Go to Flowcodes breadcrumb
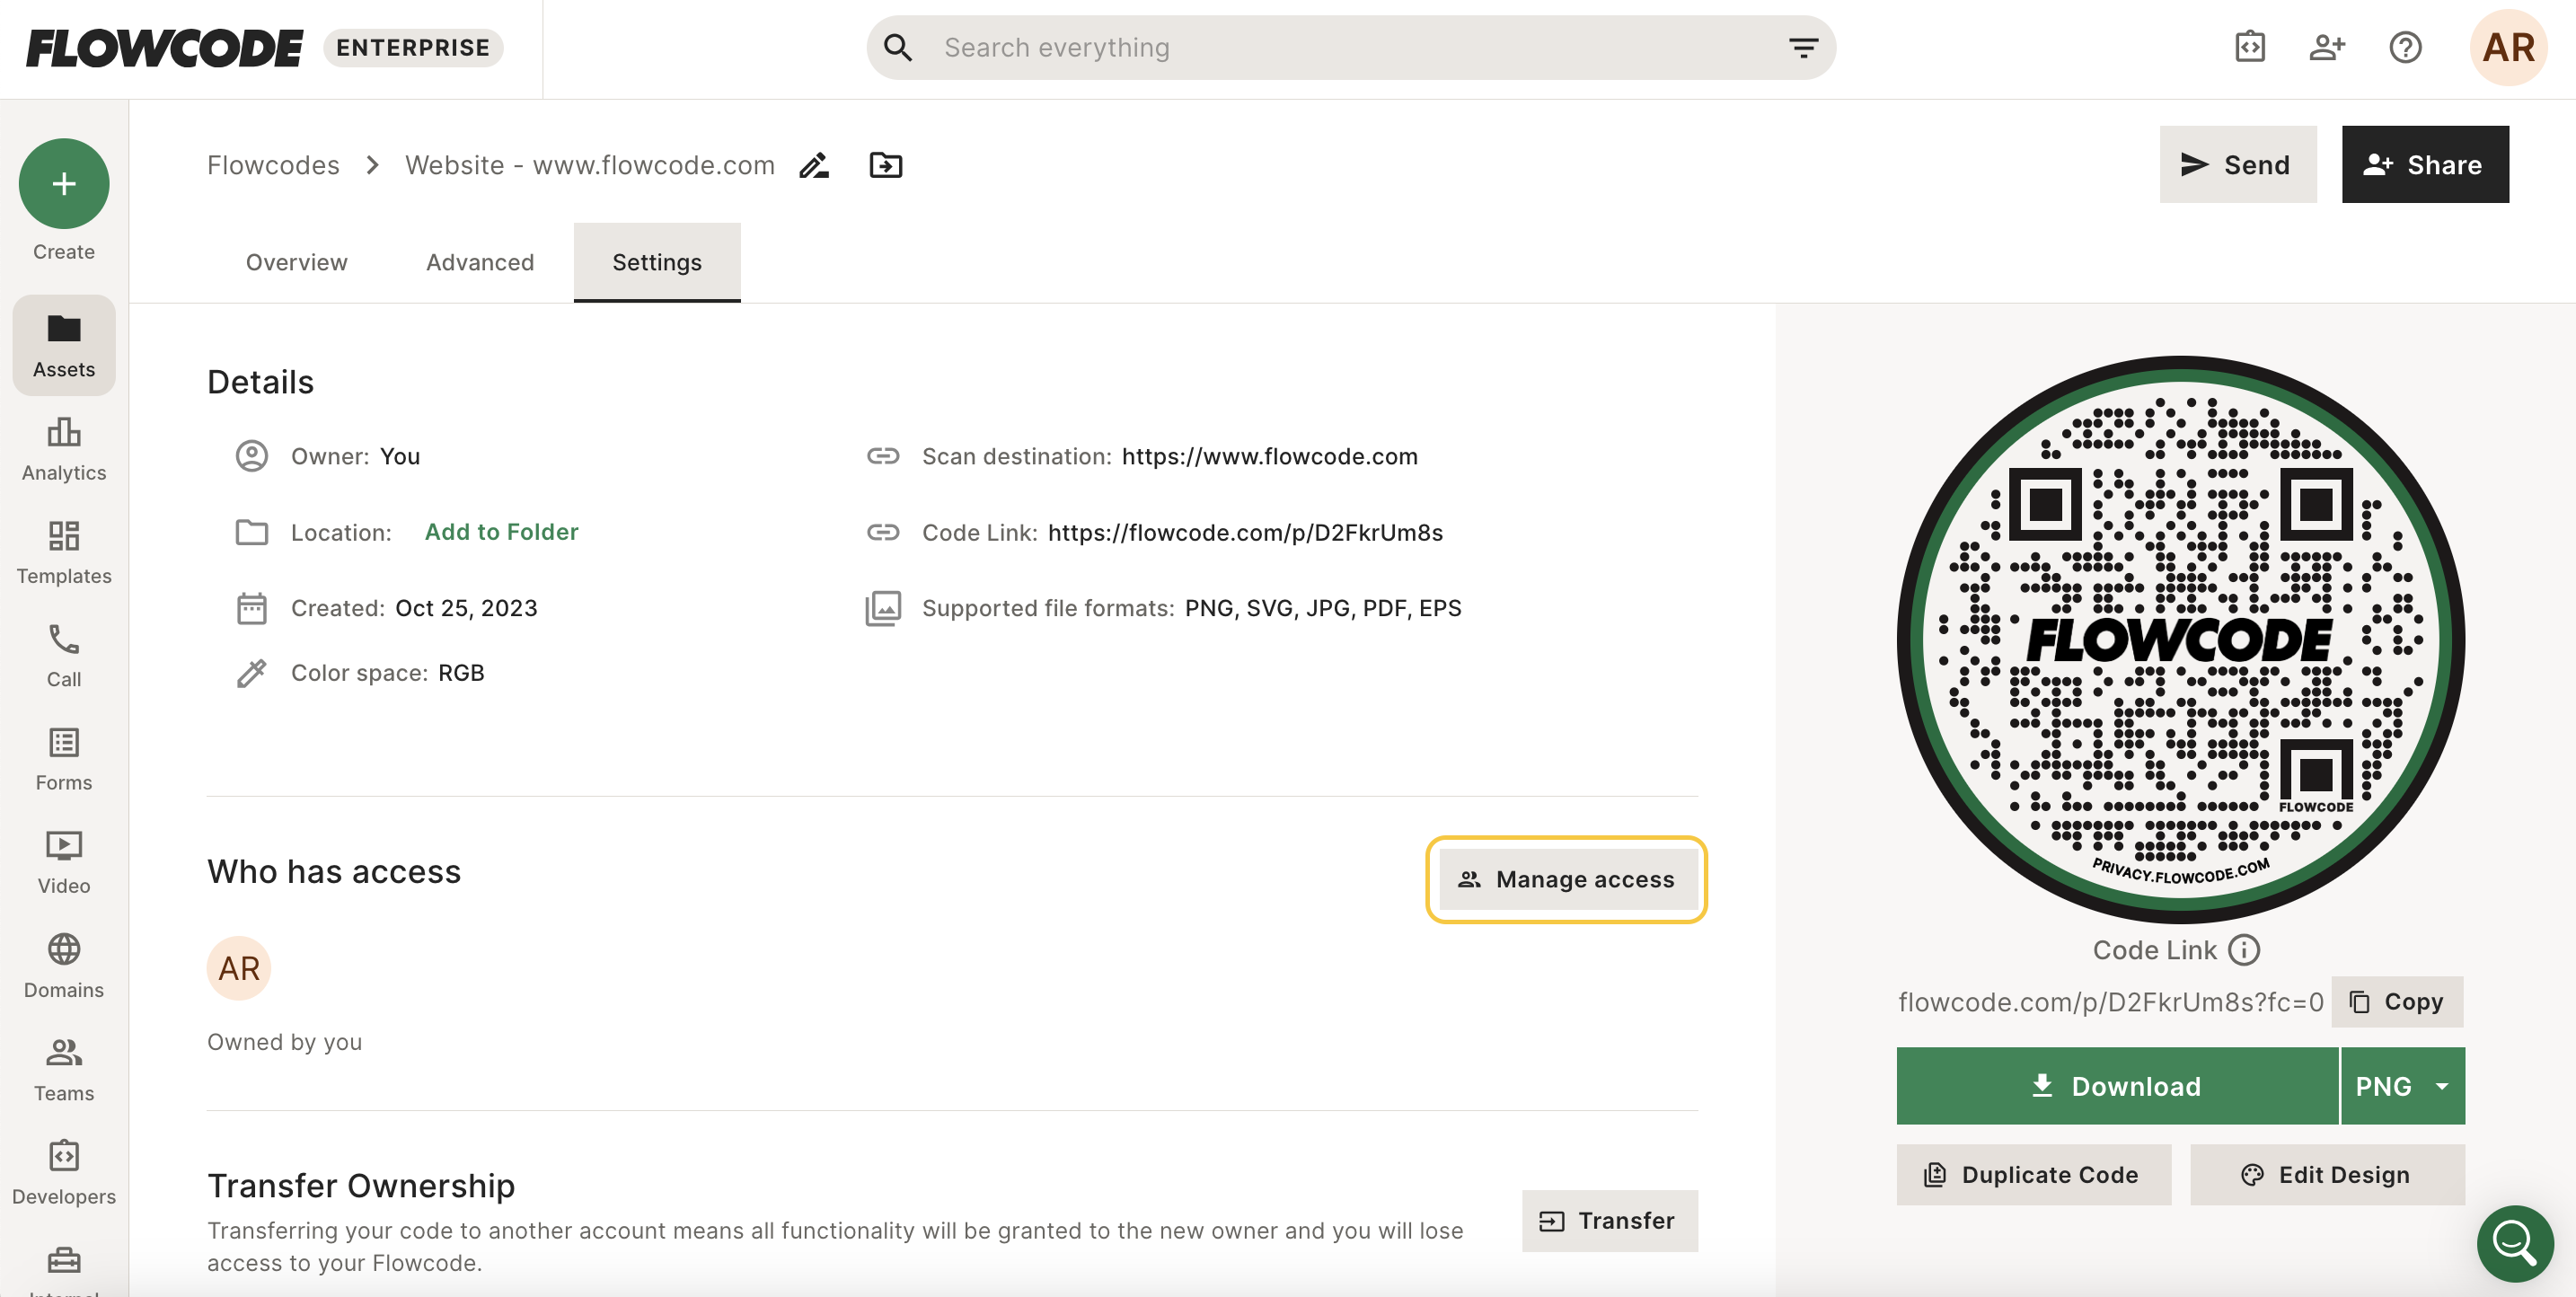Image resolution: width=2576 pixels, height=1297 pixels. [273, 165]
